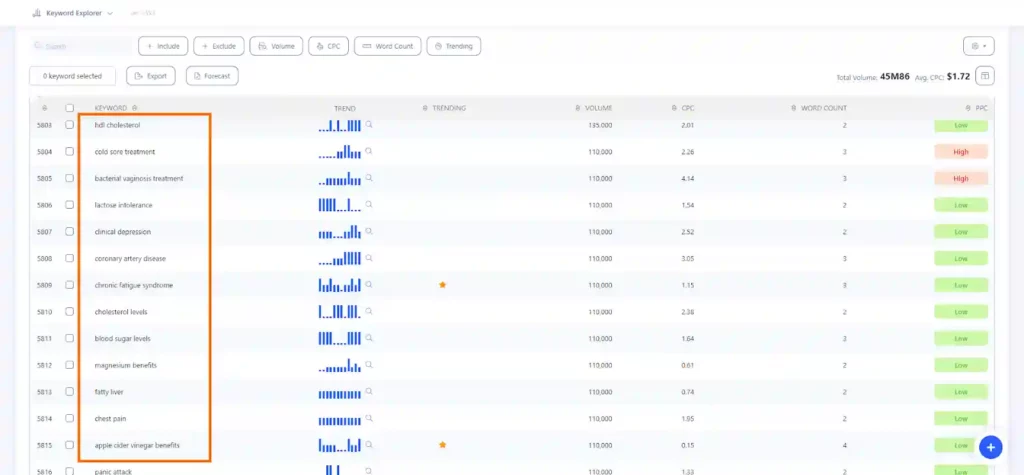The height and width of the screenshot is (475, 1024).
Task: Select the 135,000 volume cell
Action: [600, 125]
